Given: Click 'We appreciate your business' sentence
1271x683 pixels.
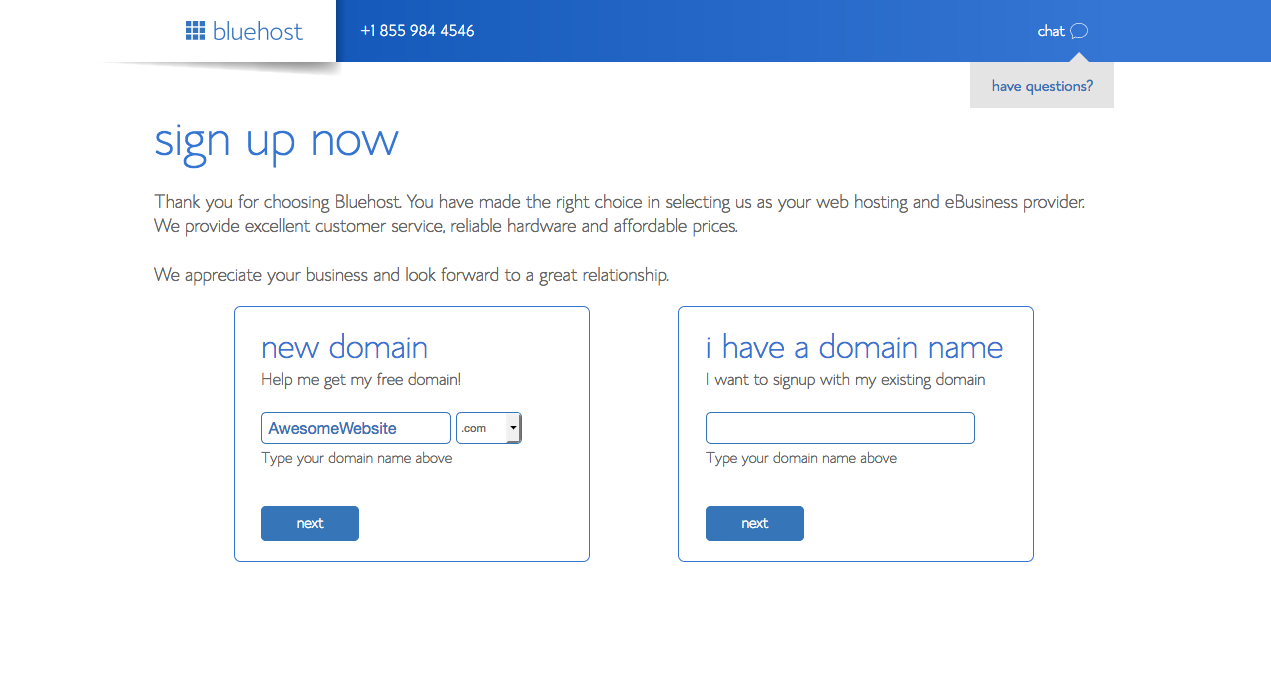Looking at the screenshot, I should tap(411, 275).
